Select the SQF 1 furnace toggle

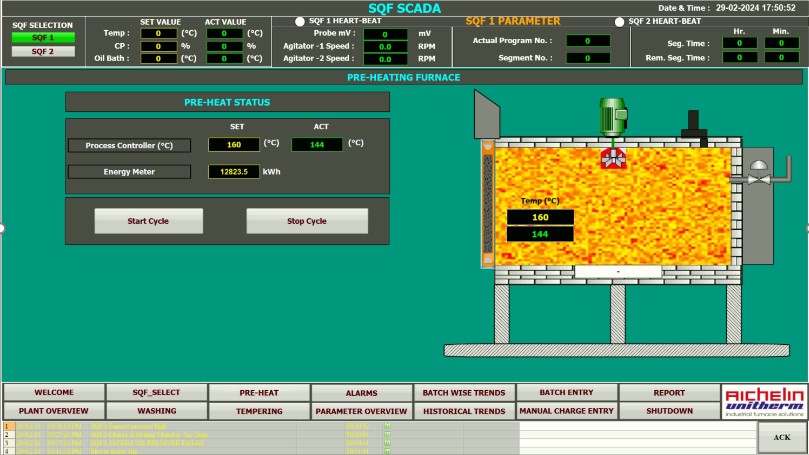(x=42, y=38)
